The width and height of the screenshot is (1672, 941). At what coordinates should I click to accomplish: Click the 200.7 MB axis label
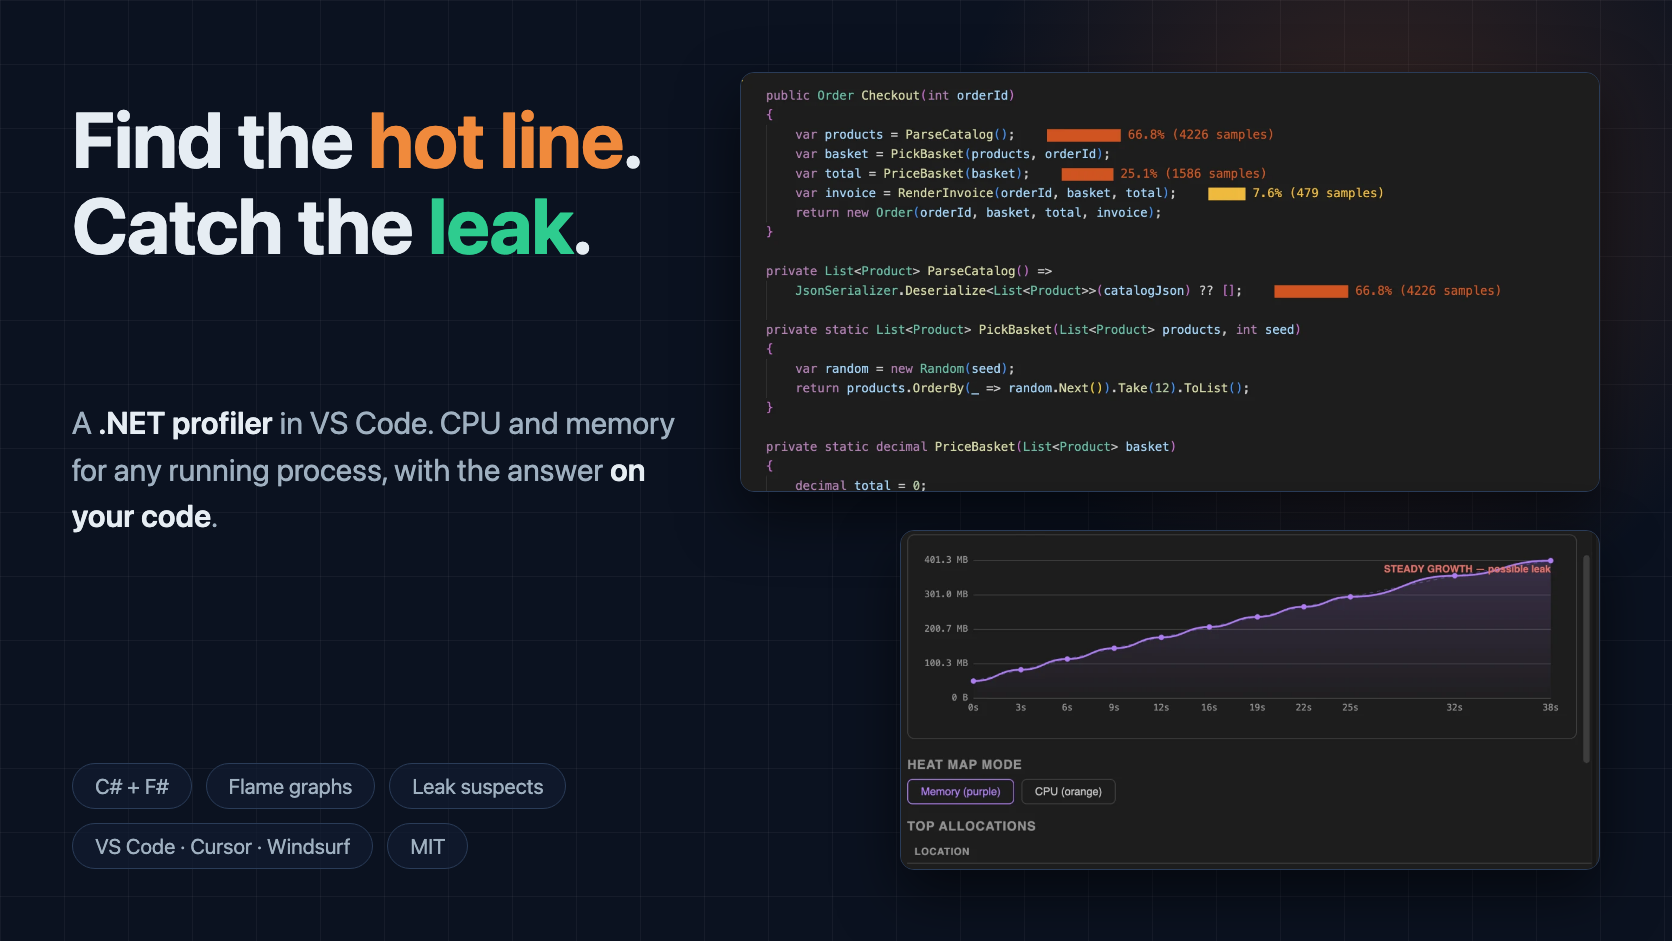945,629
